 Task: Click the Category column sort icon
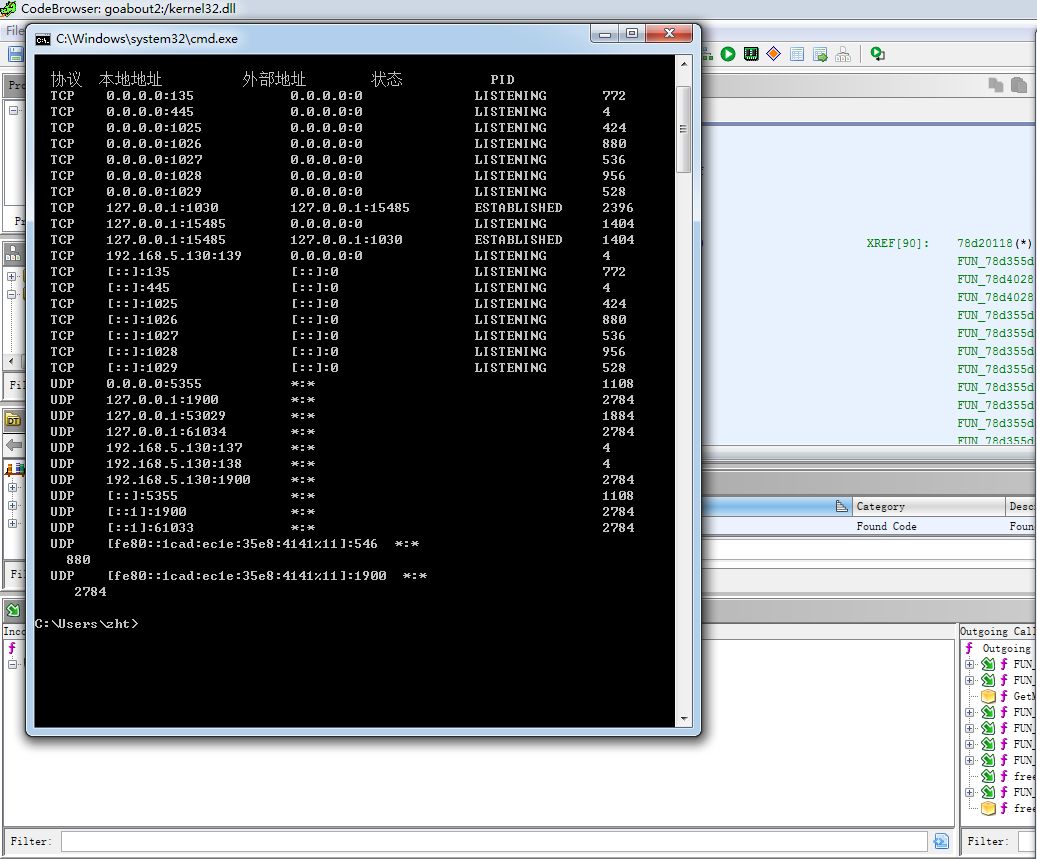[x=841, y=506]
